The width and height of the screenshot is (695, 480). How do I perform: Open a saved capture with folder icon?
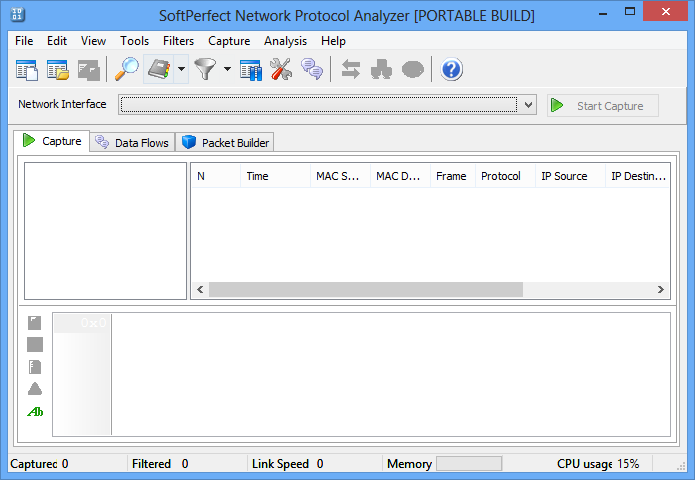[58, 70]
